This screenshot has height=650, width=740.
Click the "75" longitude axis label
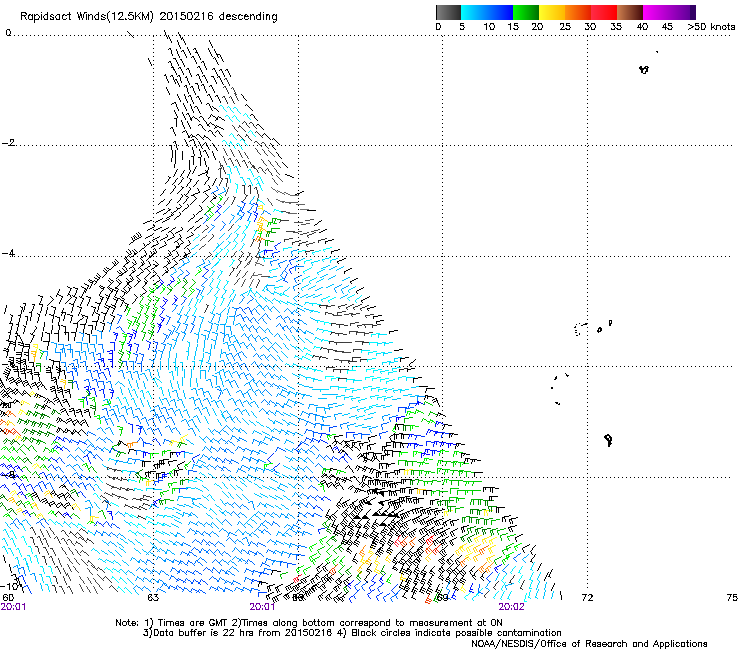(x=732, y=598)
